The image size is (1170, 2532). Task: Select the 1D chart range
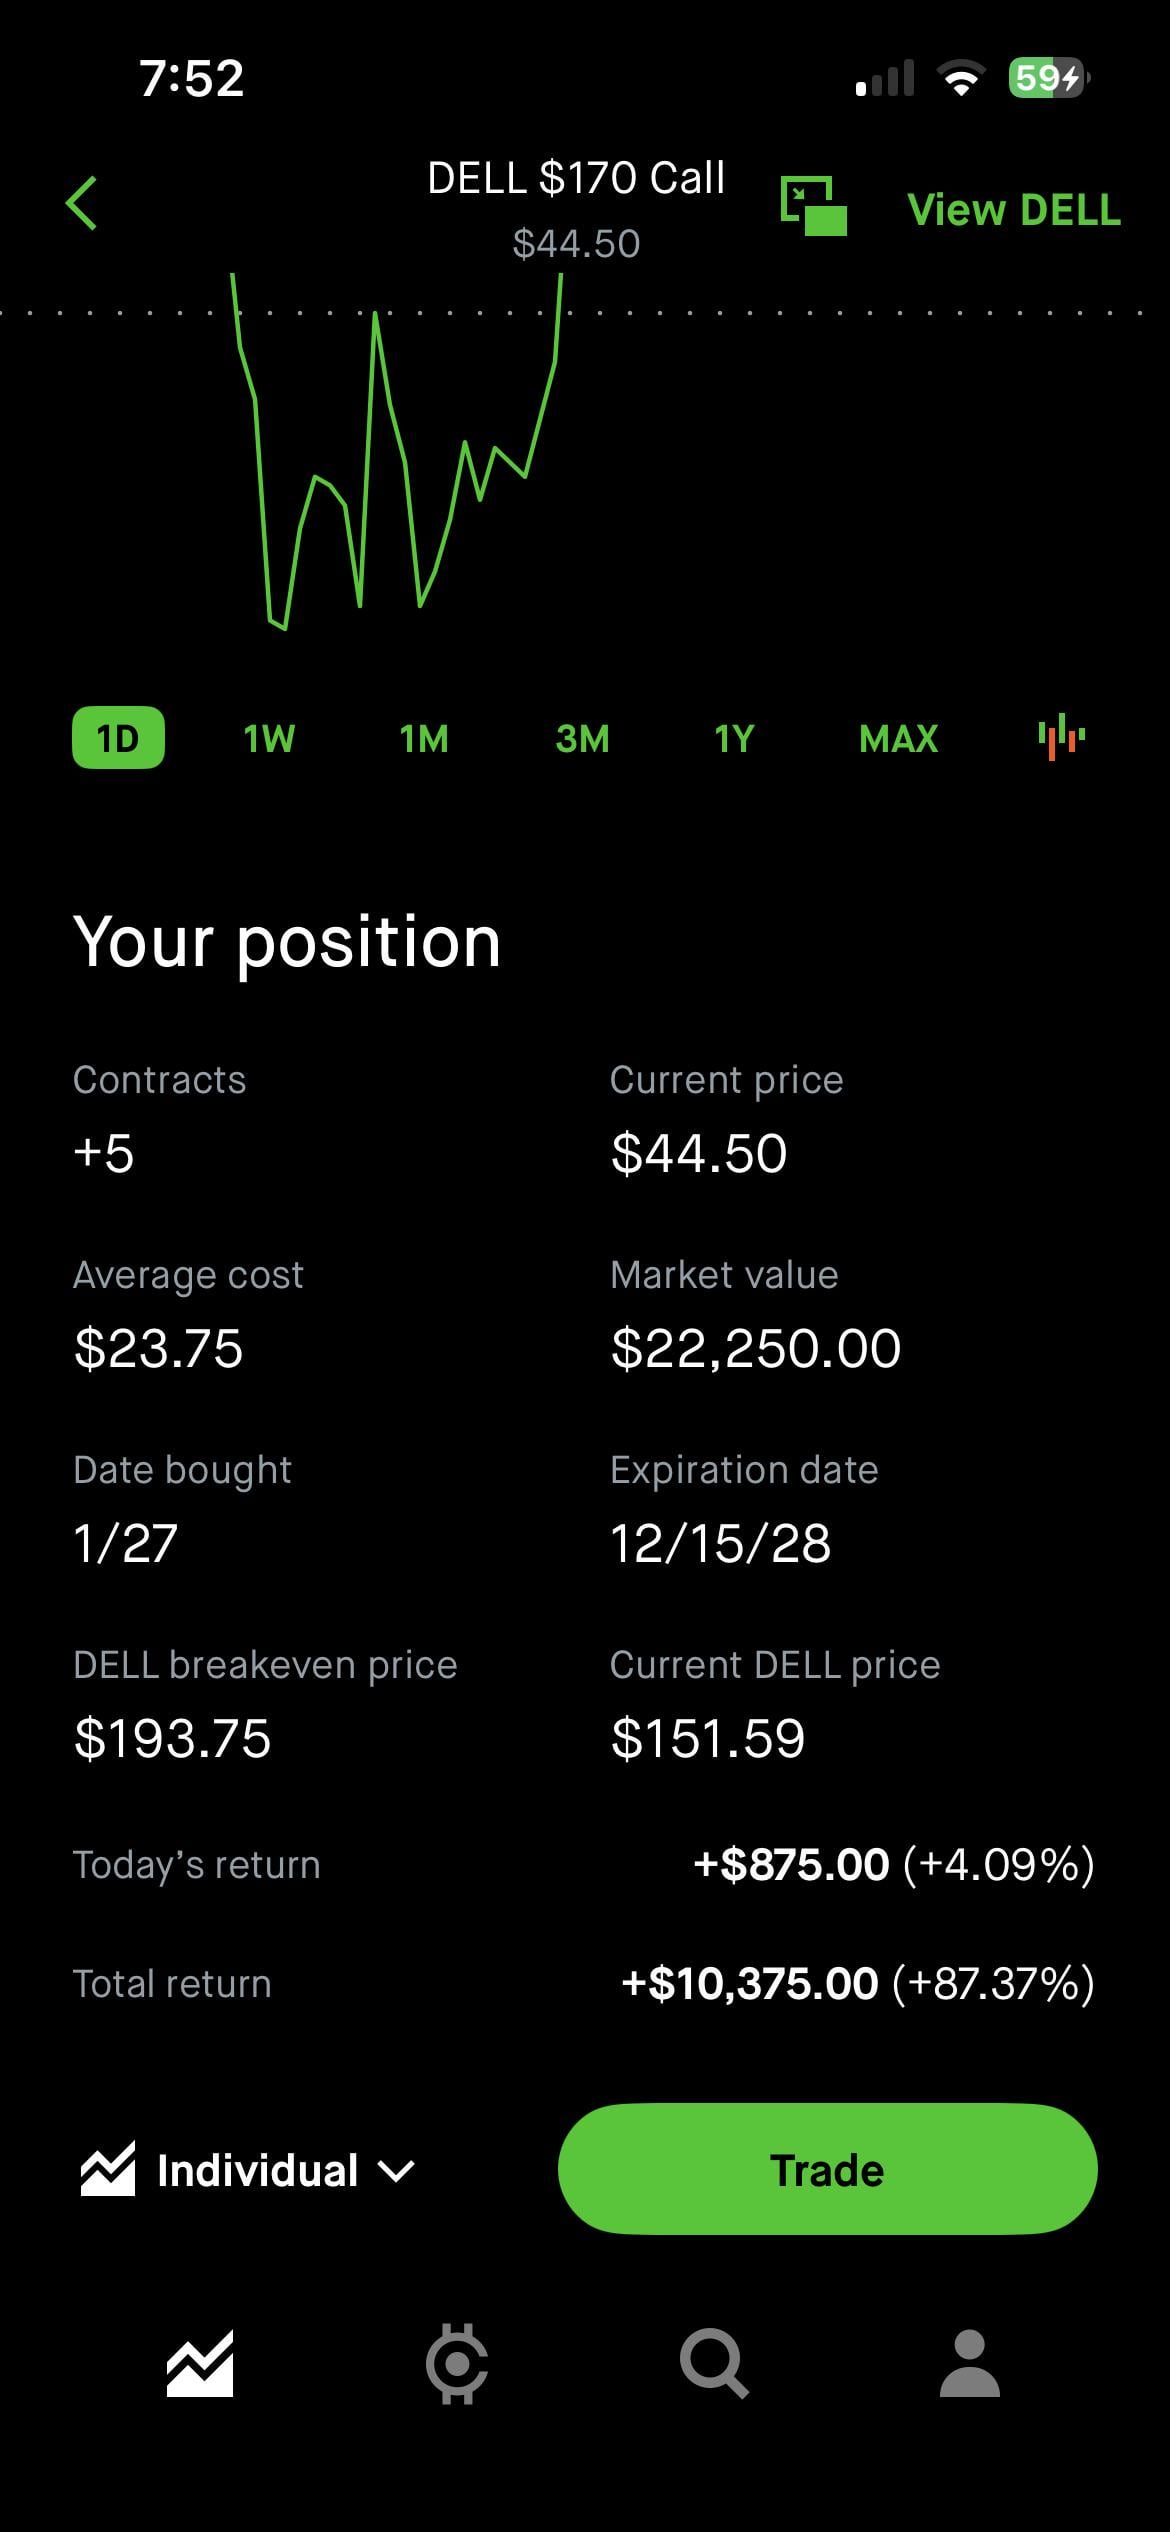pyautogui.click(x=118, y=738)
